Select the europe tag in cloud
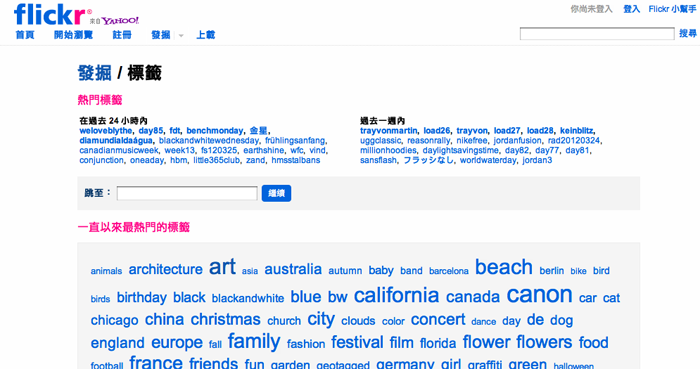This screenshot has height=369, width=700. tap(177, 343)
